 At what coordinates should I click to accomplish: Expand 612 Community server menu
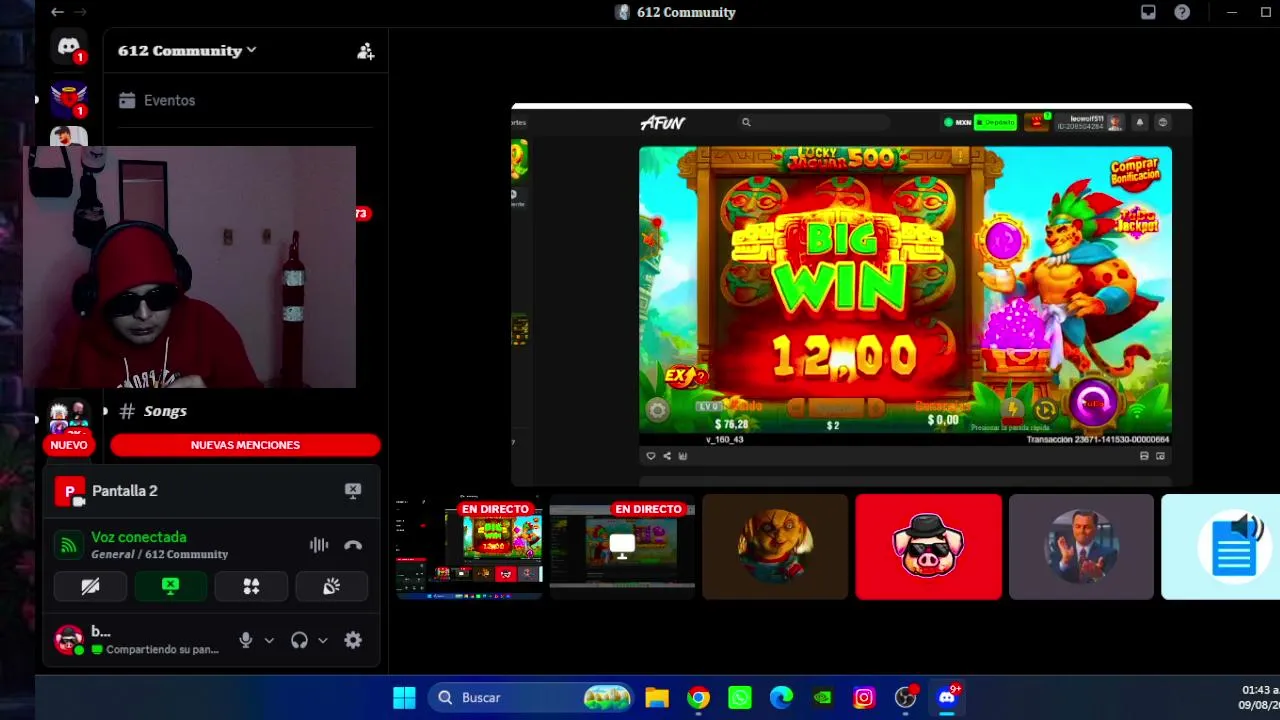coord(187,51)
